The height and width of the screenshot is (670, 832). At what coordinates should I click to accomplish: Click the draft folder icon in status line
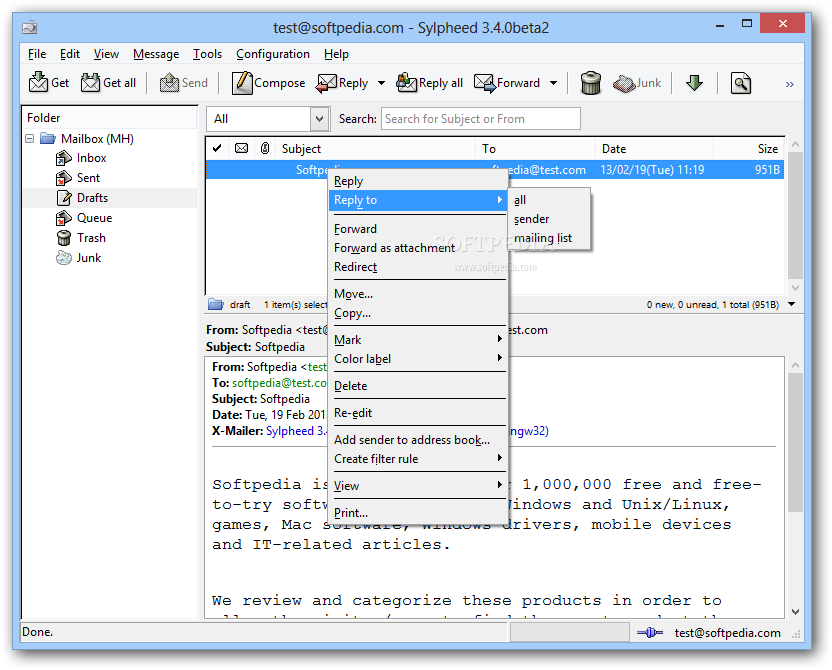point(216,304)
